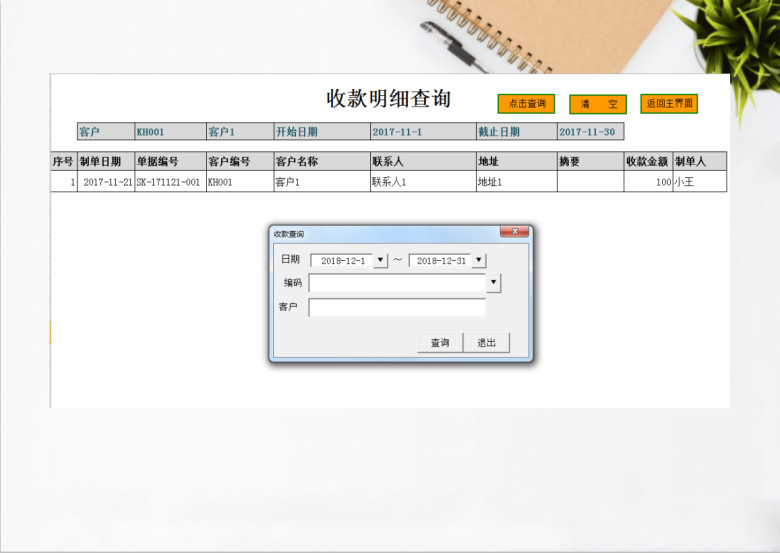This screenshot has width=780, height=553.
Task: Select the amount cell 100
Action: [648, 182]
